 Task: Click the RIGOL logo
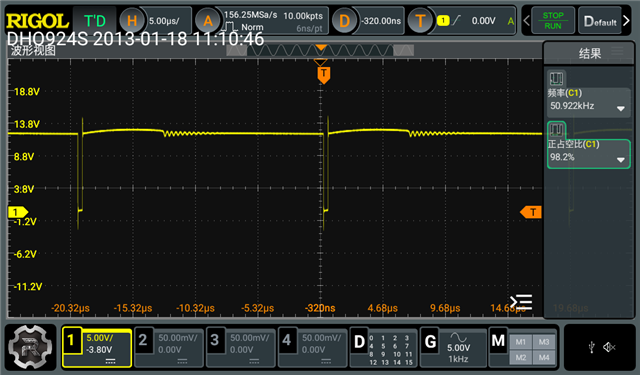click(37, 21)
